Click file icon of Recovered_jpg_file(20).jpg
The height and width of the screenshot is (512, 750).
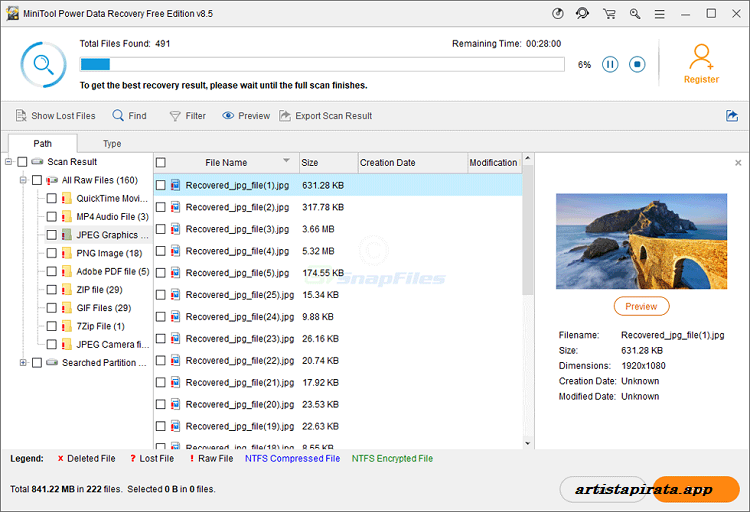pyautogui.click(x=176, y=404)
